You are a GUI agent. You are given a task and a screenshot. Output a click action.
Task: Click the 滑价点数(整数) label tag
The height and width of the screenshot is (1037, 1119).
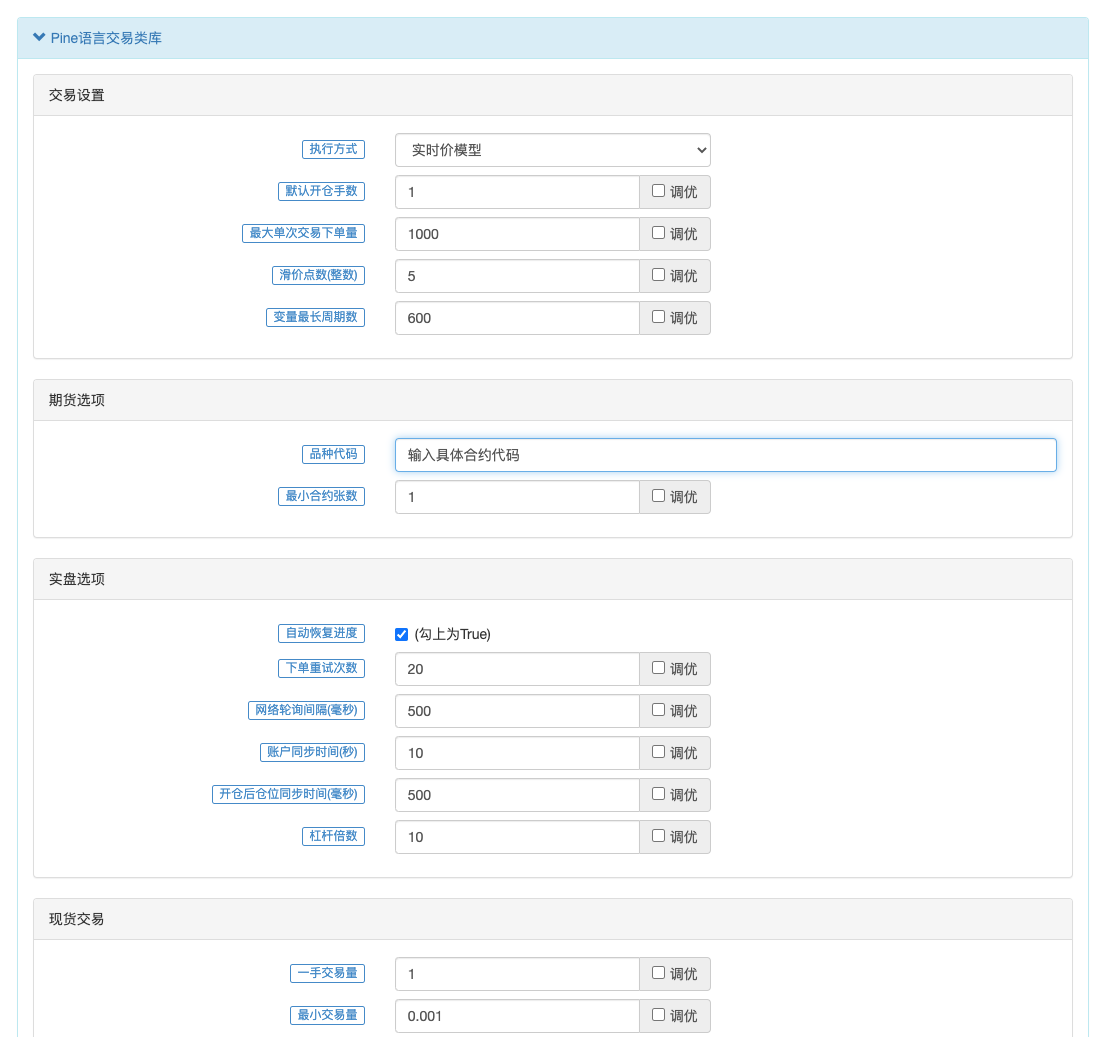click(317, 275)
